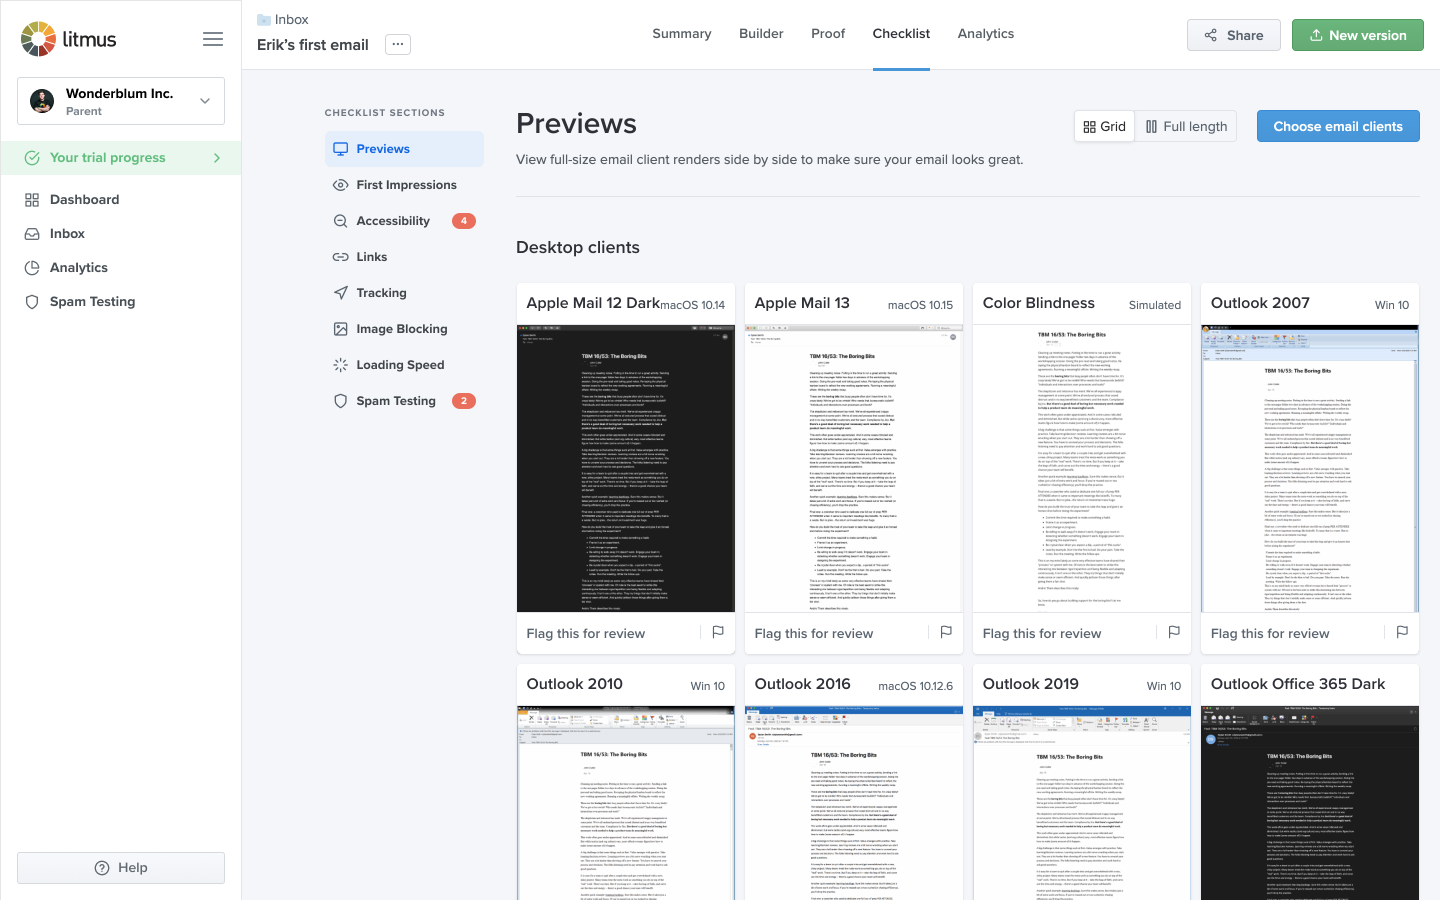The height and width of the screenshot is (900, 1440).
Task: Open the Apple Mail 13 preview thumbnail
Action: 854,468
